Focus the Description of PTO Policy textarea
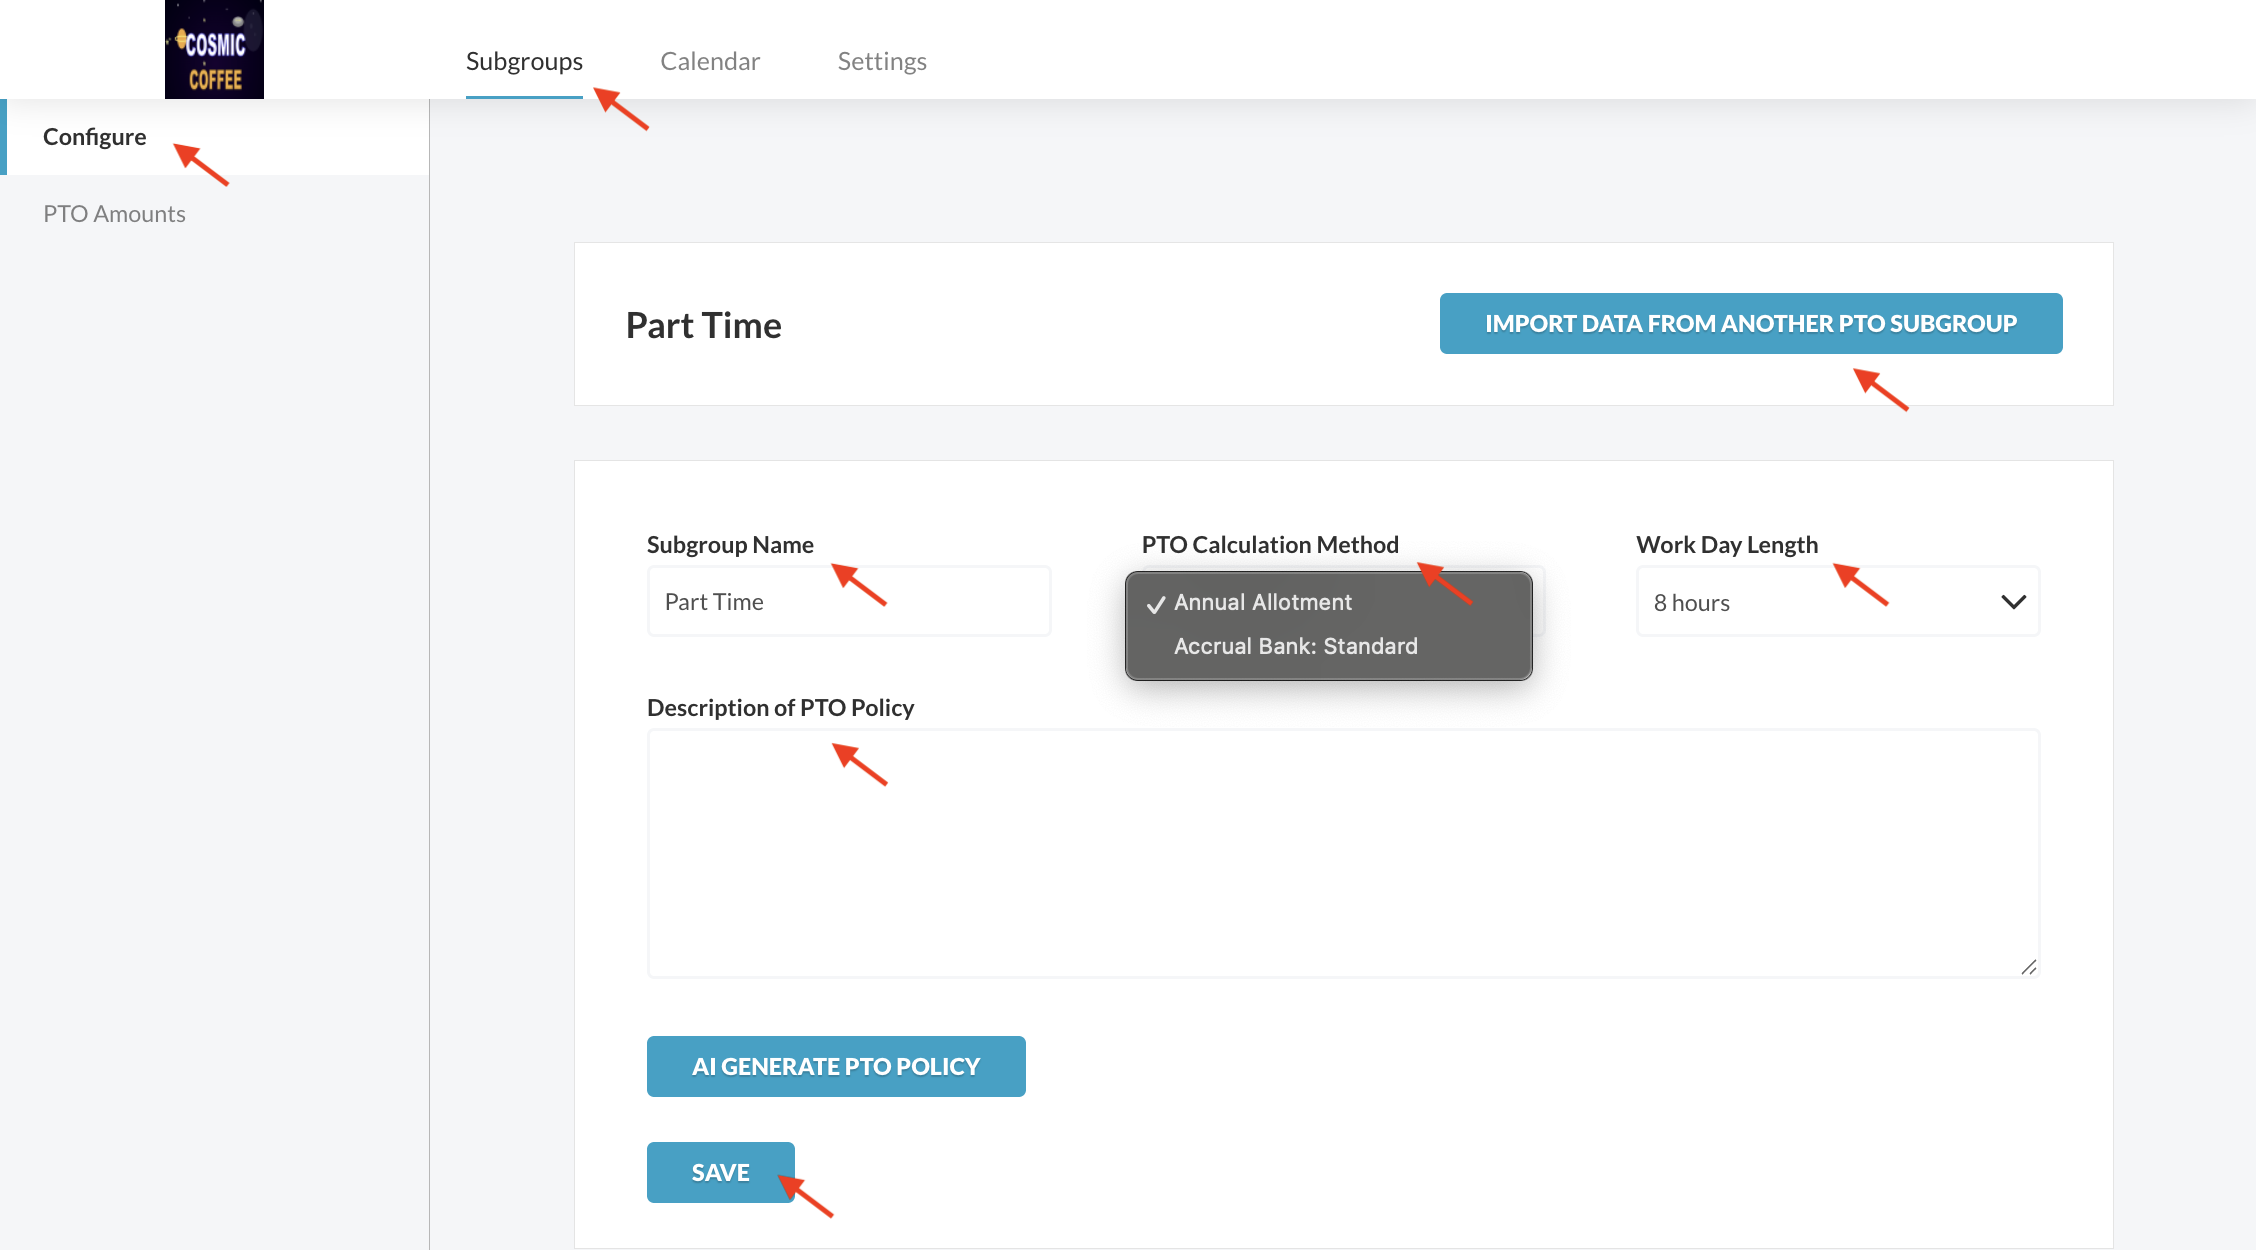 pyautogui.click(x=1342, y=852)
